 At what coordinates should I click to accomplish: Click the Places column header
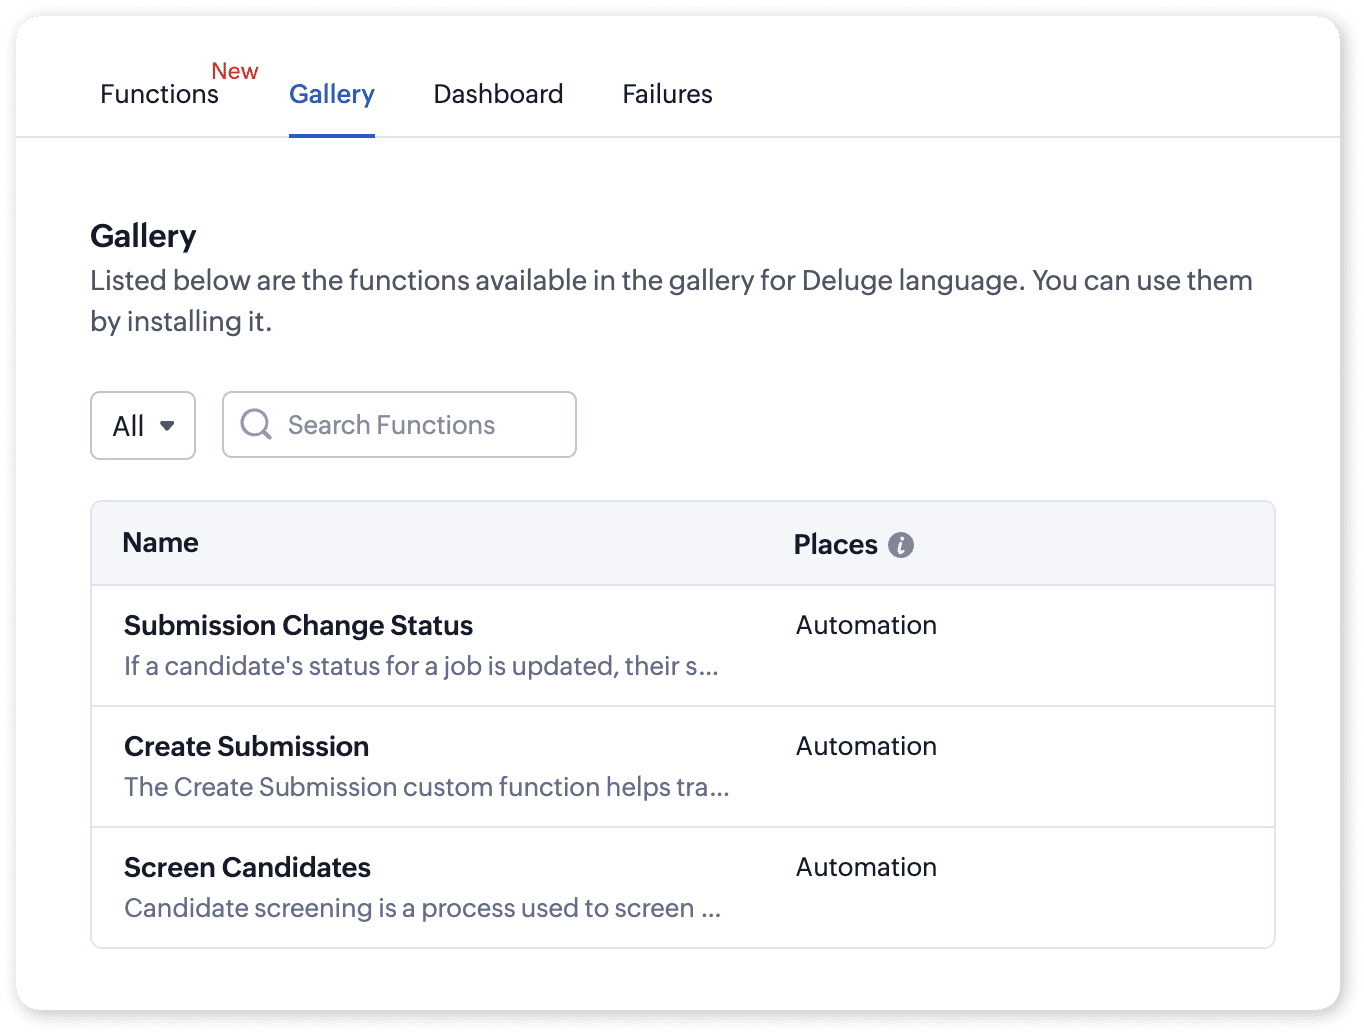[x=835, y=545]
